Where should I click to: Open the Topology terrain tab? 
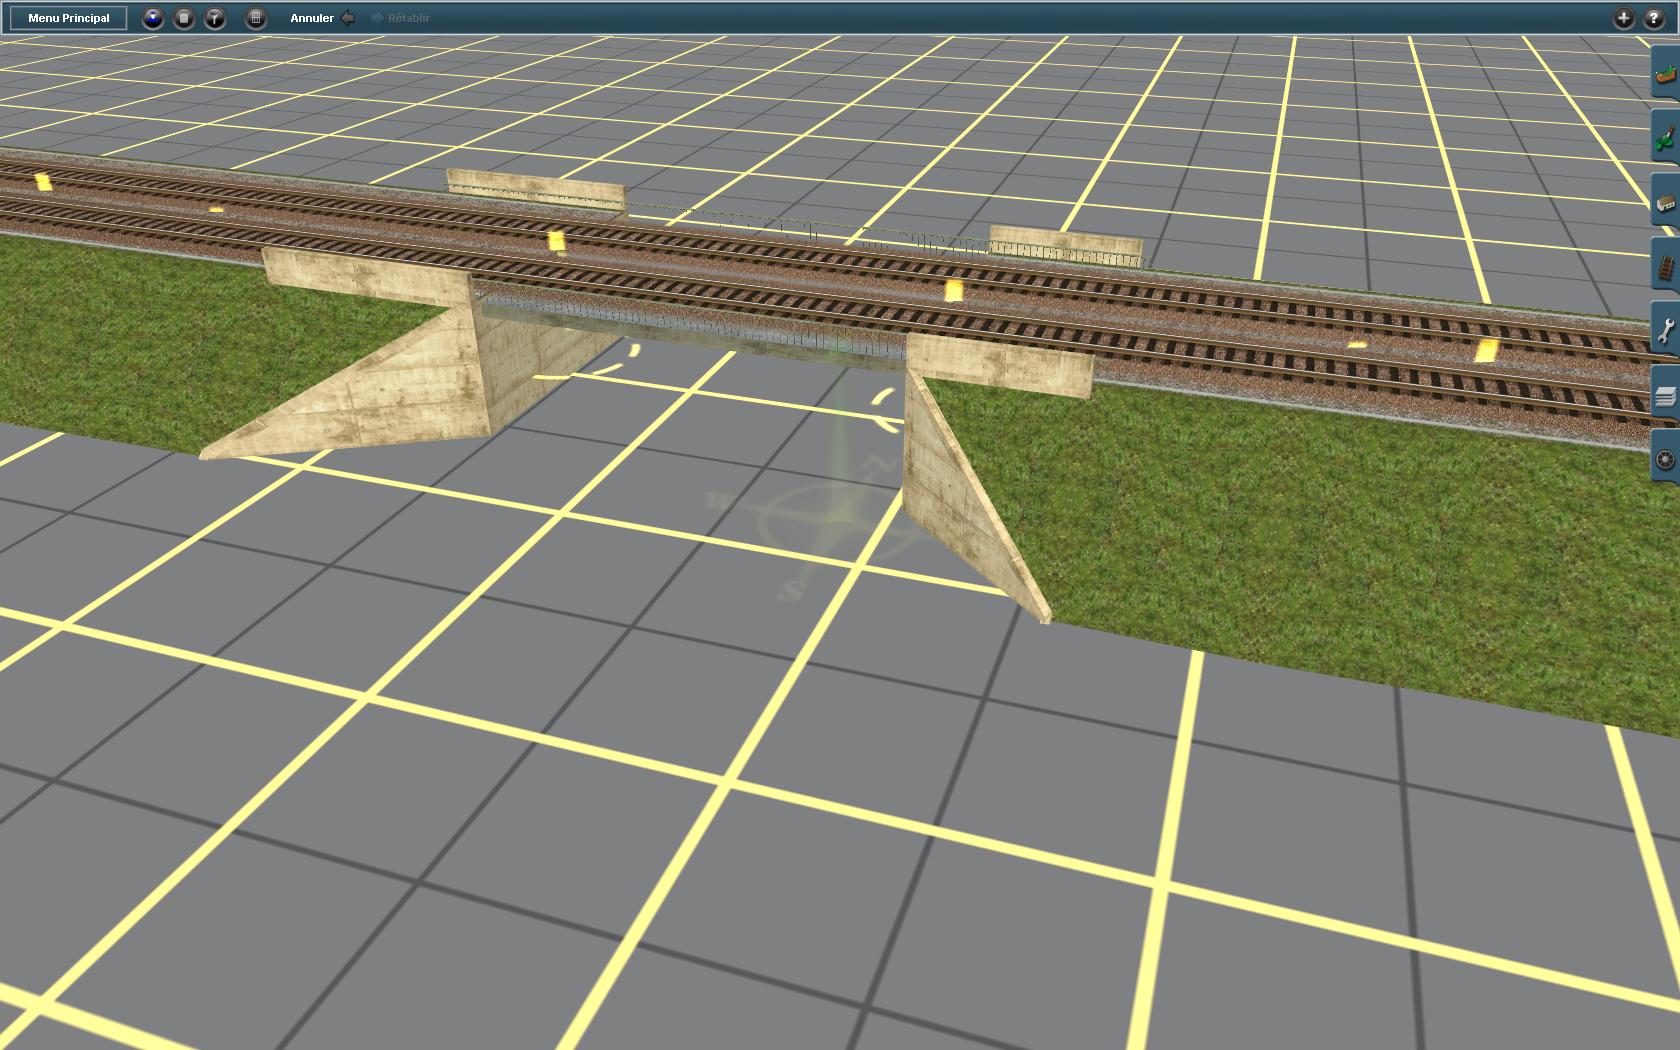click(x=1665, y=73)
